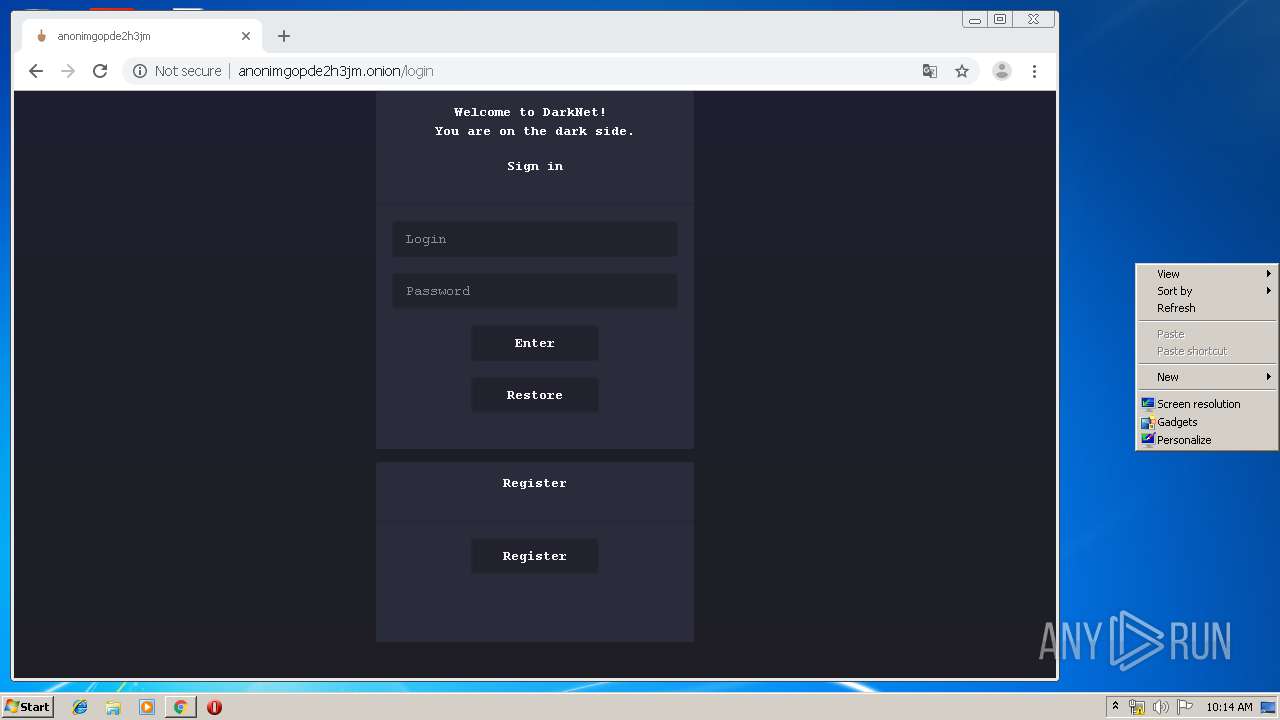Click the Show desktop tray button

coord(1268,707)
